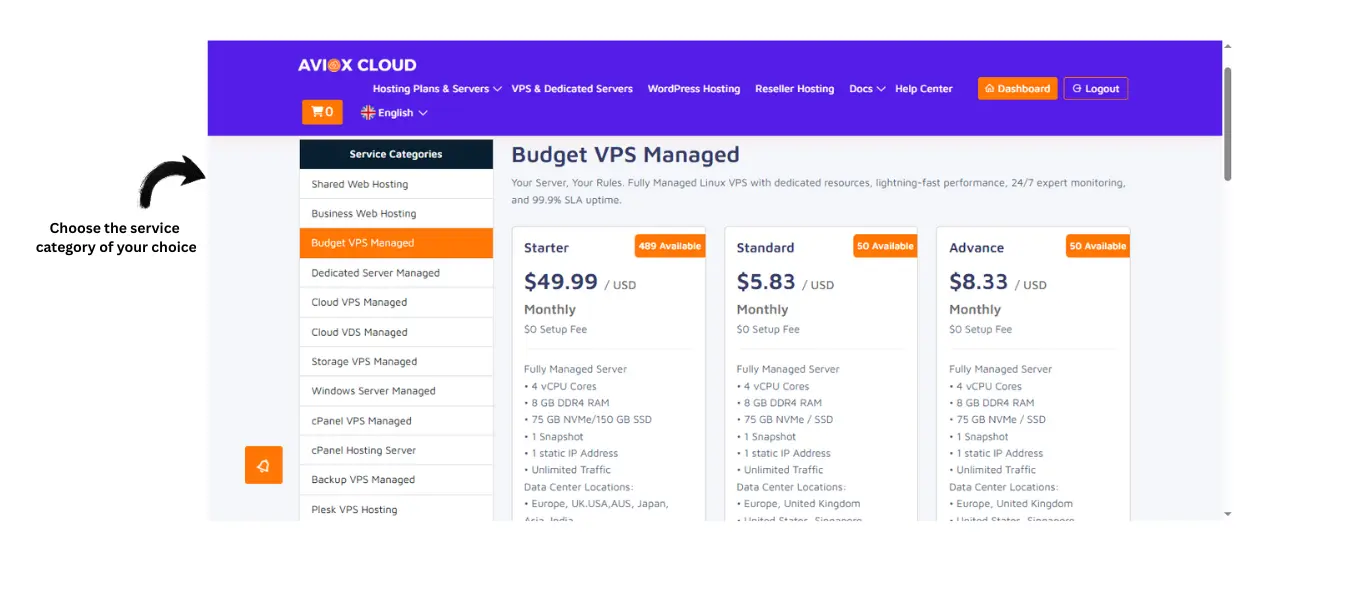Open the shopping cart icon button
The image size is (1366, 609).
tap(322, 112)
